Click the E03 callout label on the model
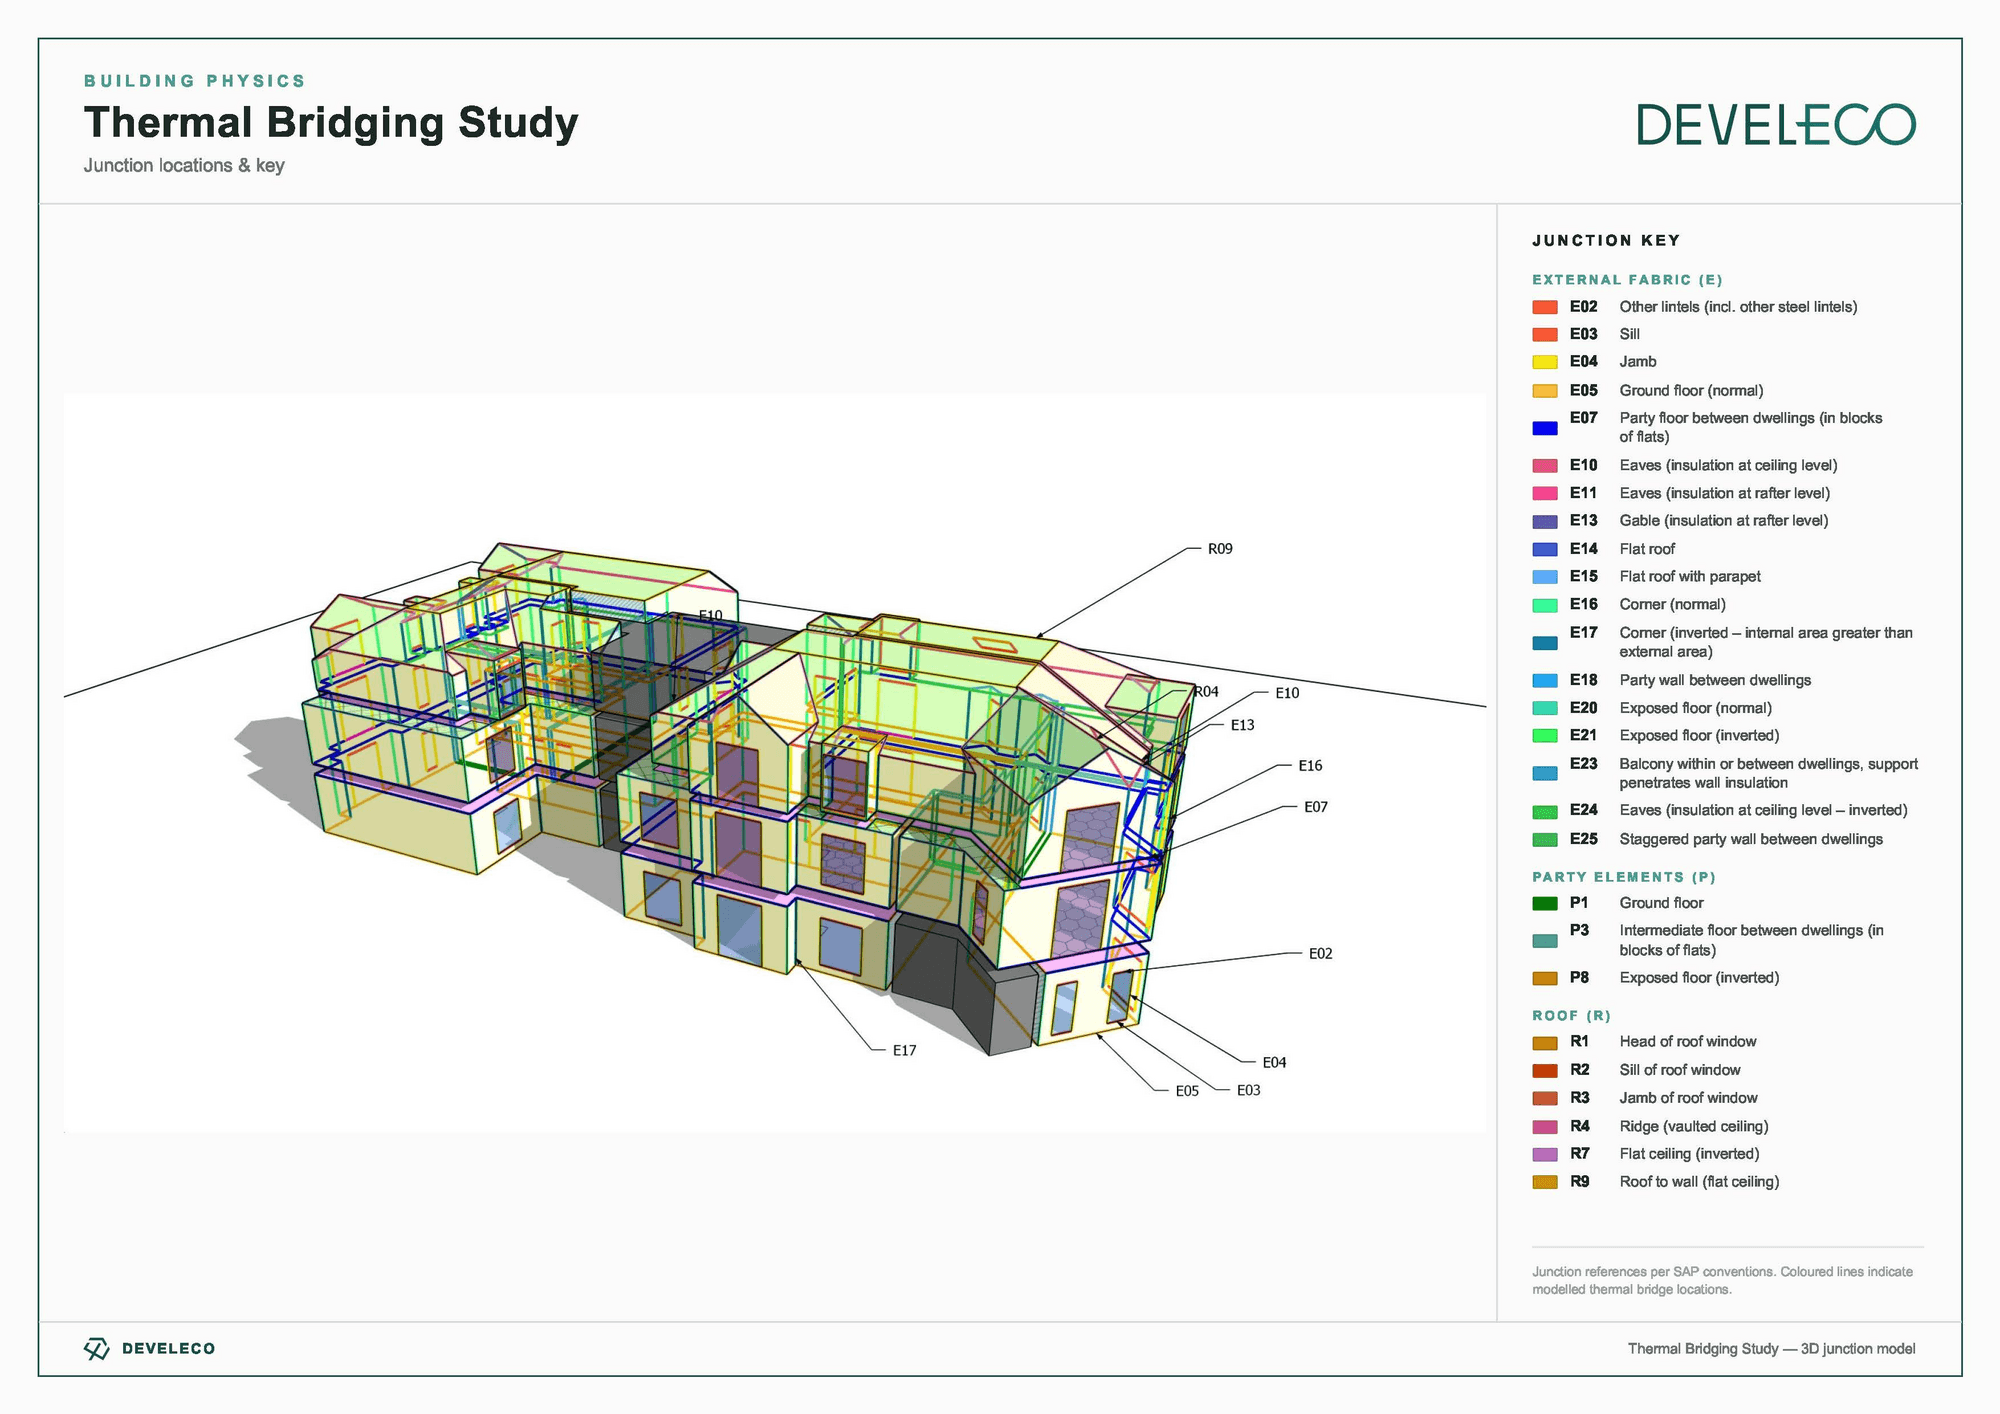2000x1414 pixels. [x=1249, y=1091]
